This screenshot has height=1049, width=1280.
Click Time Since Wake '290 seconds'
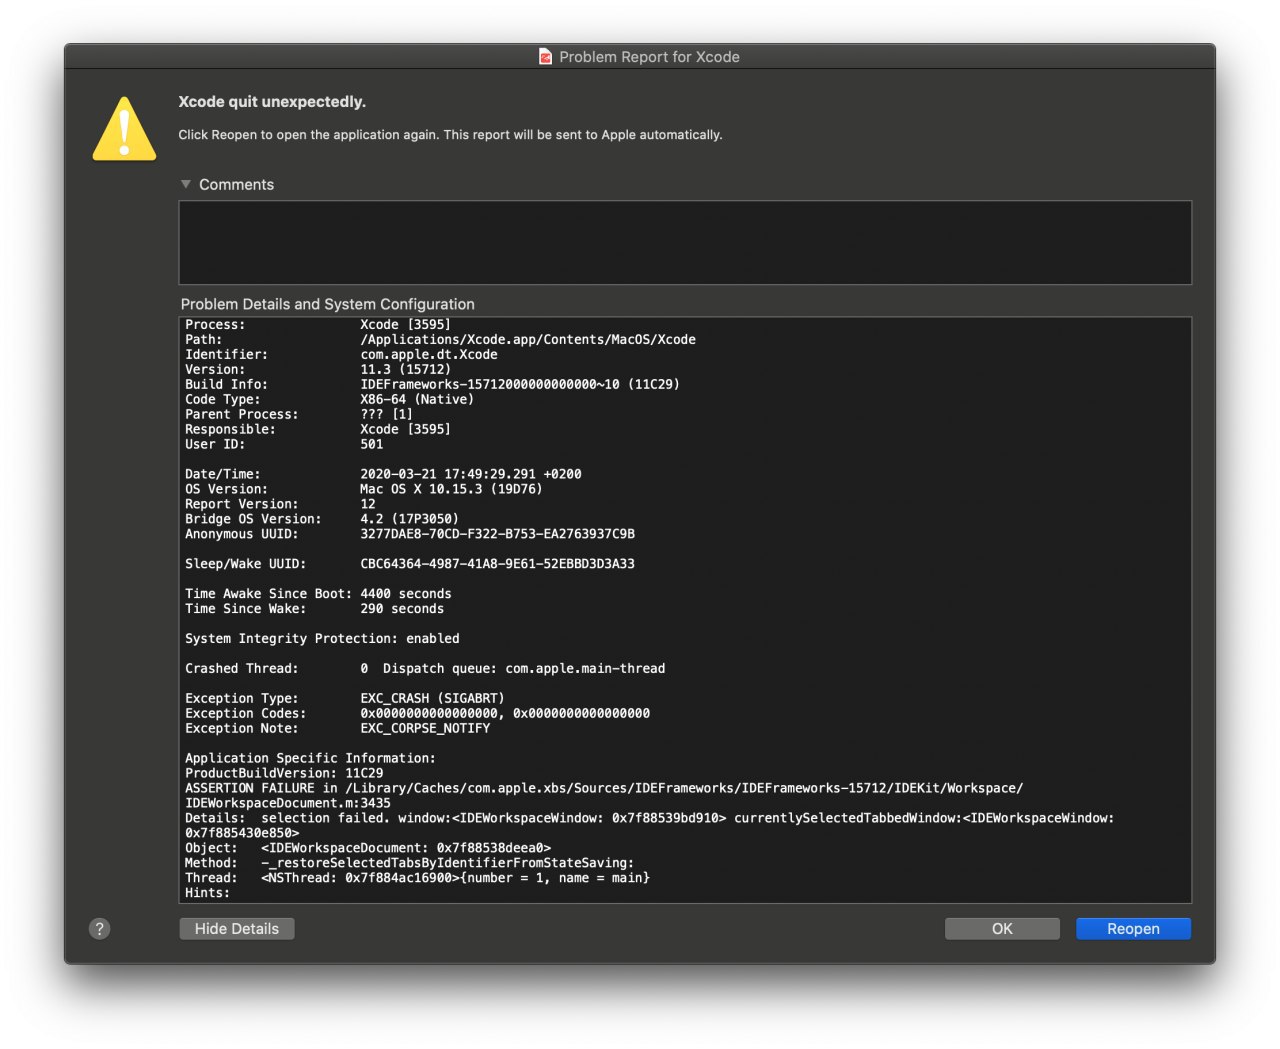(402, 610)
